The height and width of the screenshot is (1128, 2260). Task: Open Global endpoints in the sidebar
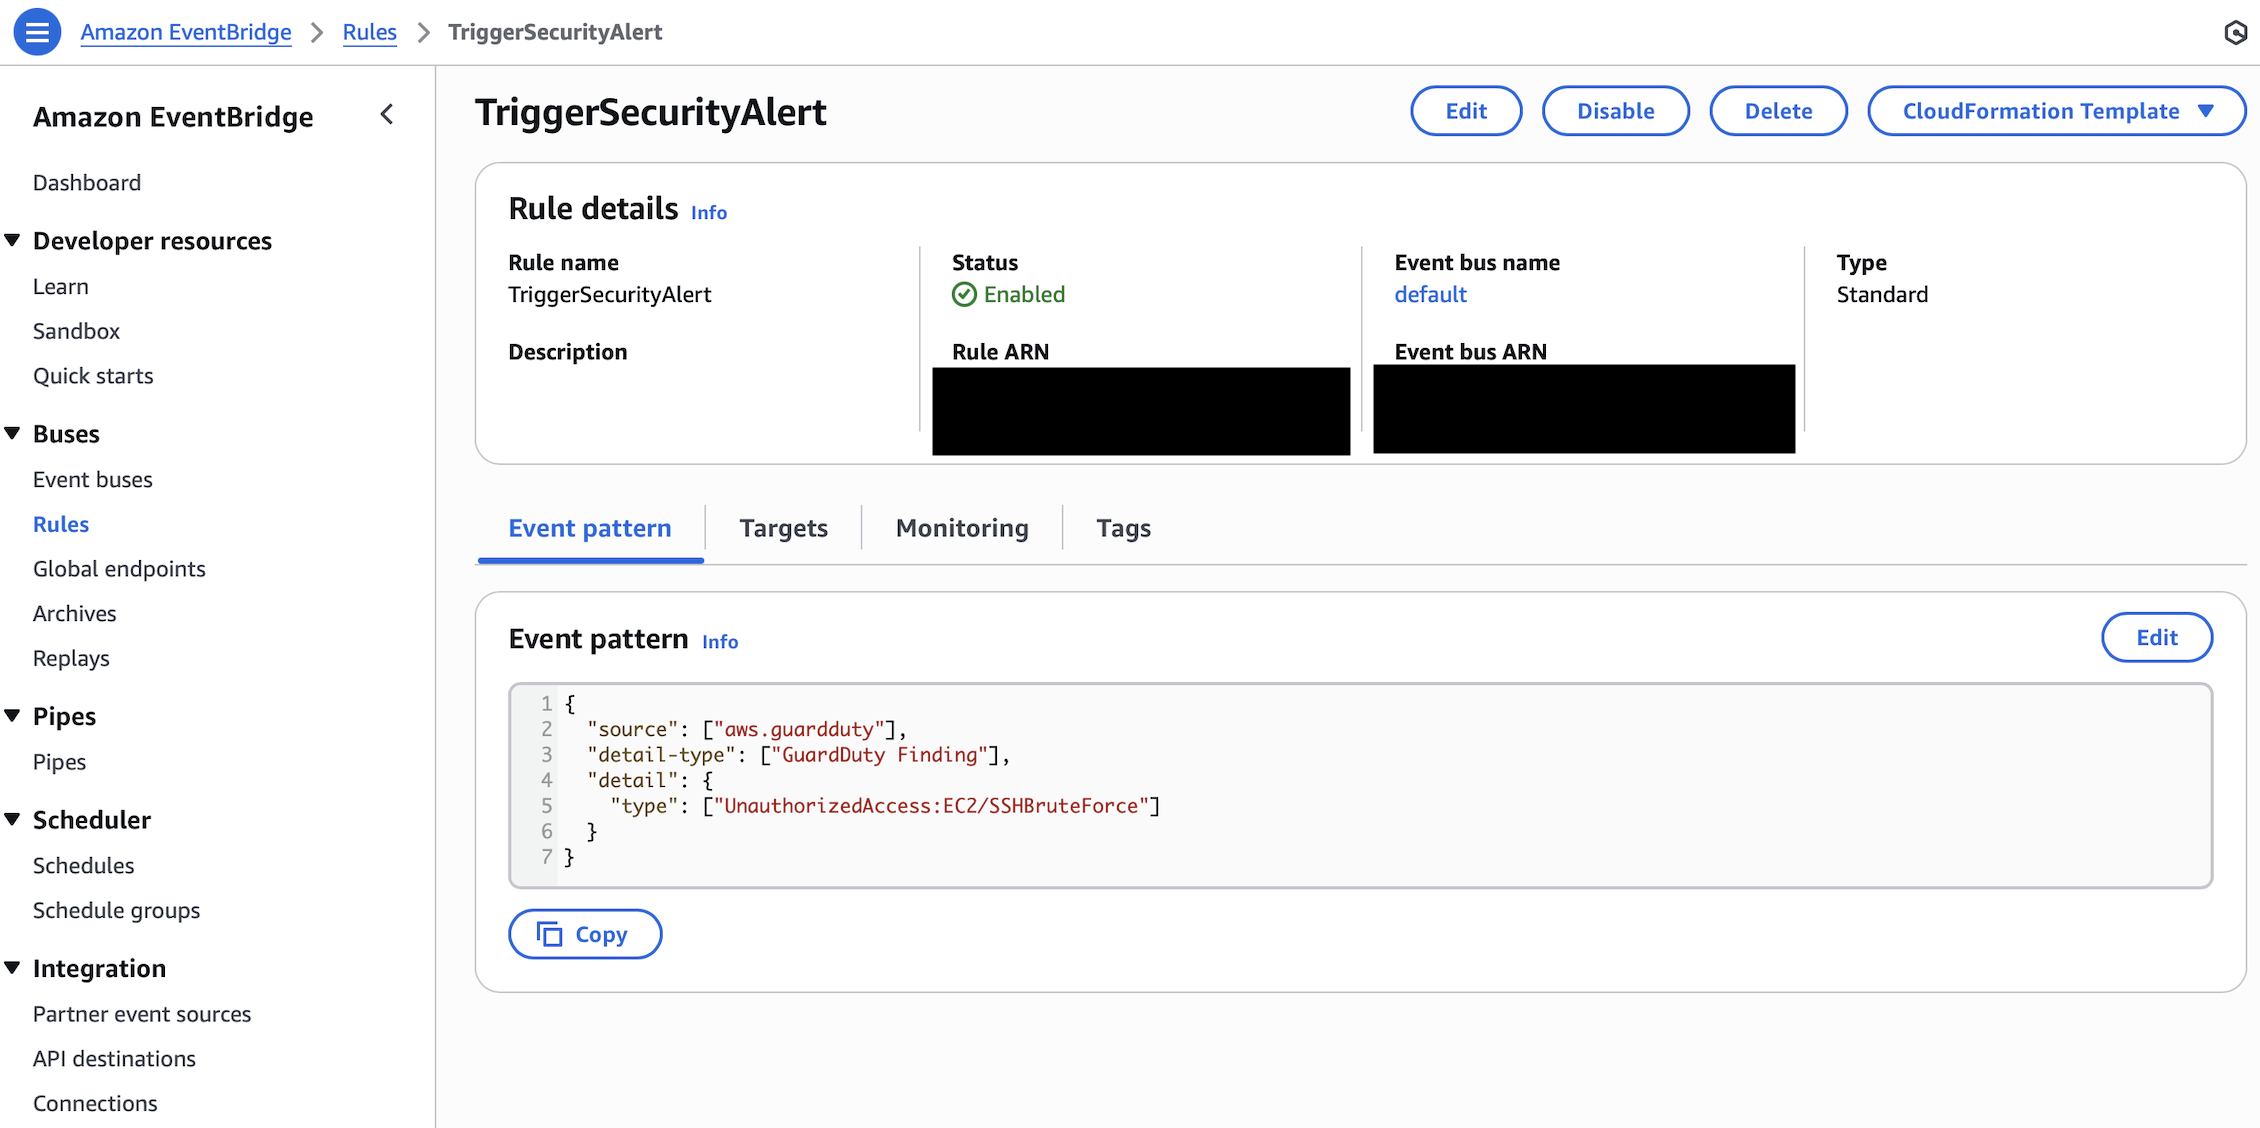pos(119,569)
